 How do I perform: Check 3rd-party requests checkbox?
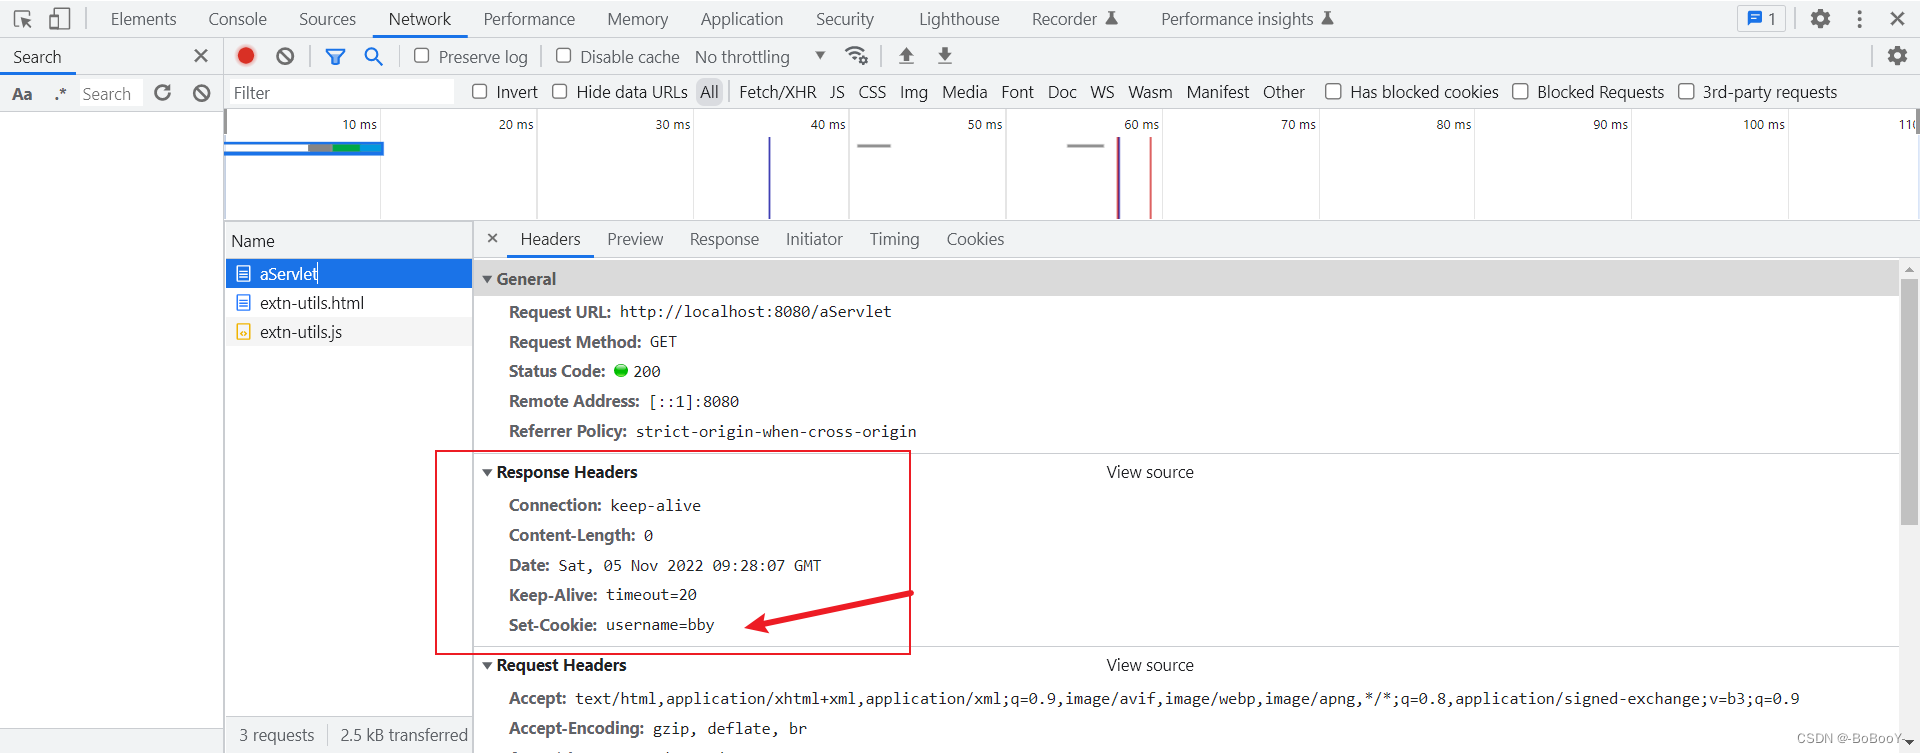(x=1686, y=91)
